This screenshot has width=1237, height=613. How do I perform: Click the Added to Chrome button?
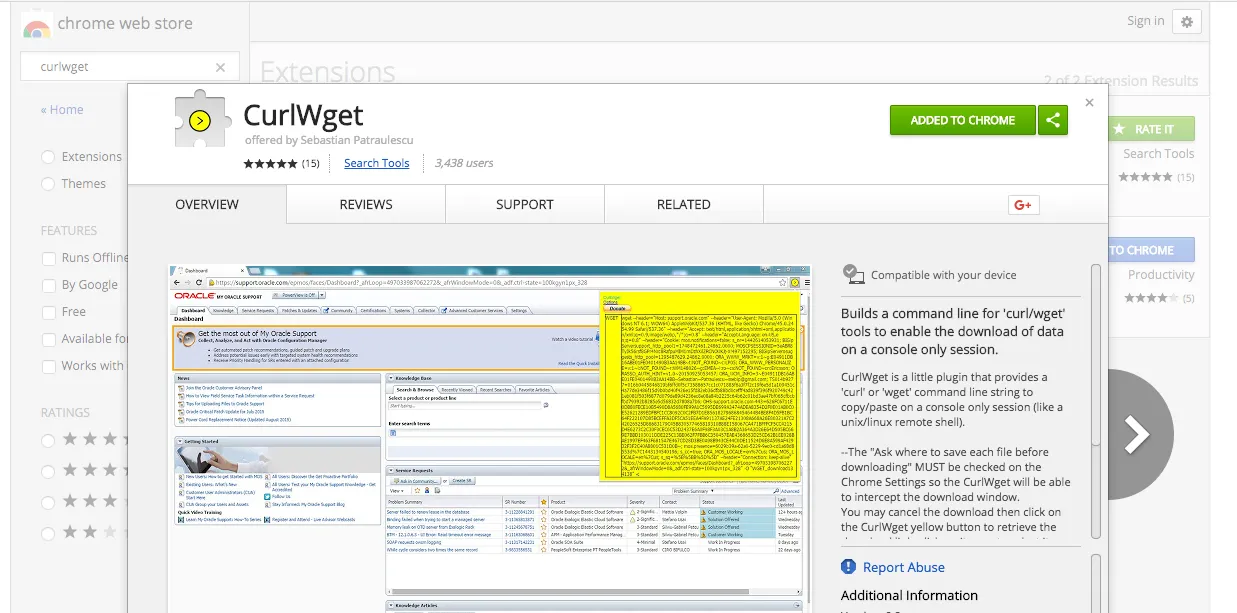click(963, 120)
